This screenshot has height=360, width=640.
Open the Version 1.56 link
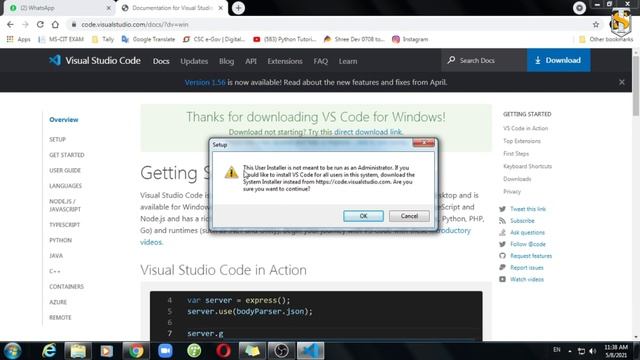pos(205,82)
